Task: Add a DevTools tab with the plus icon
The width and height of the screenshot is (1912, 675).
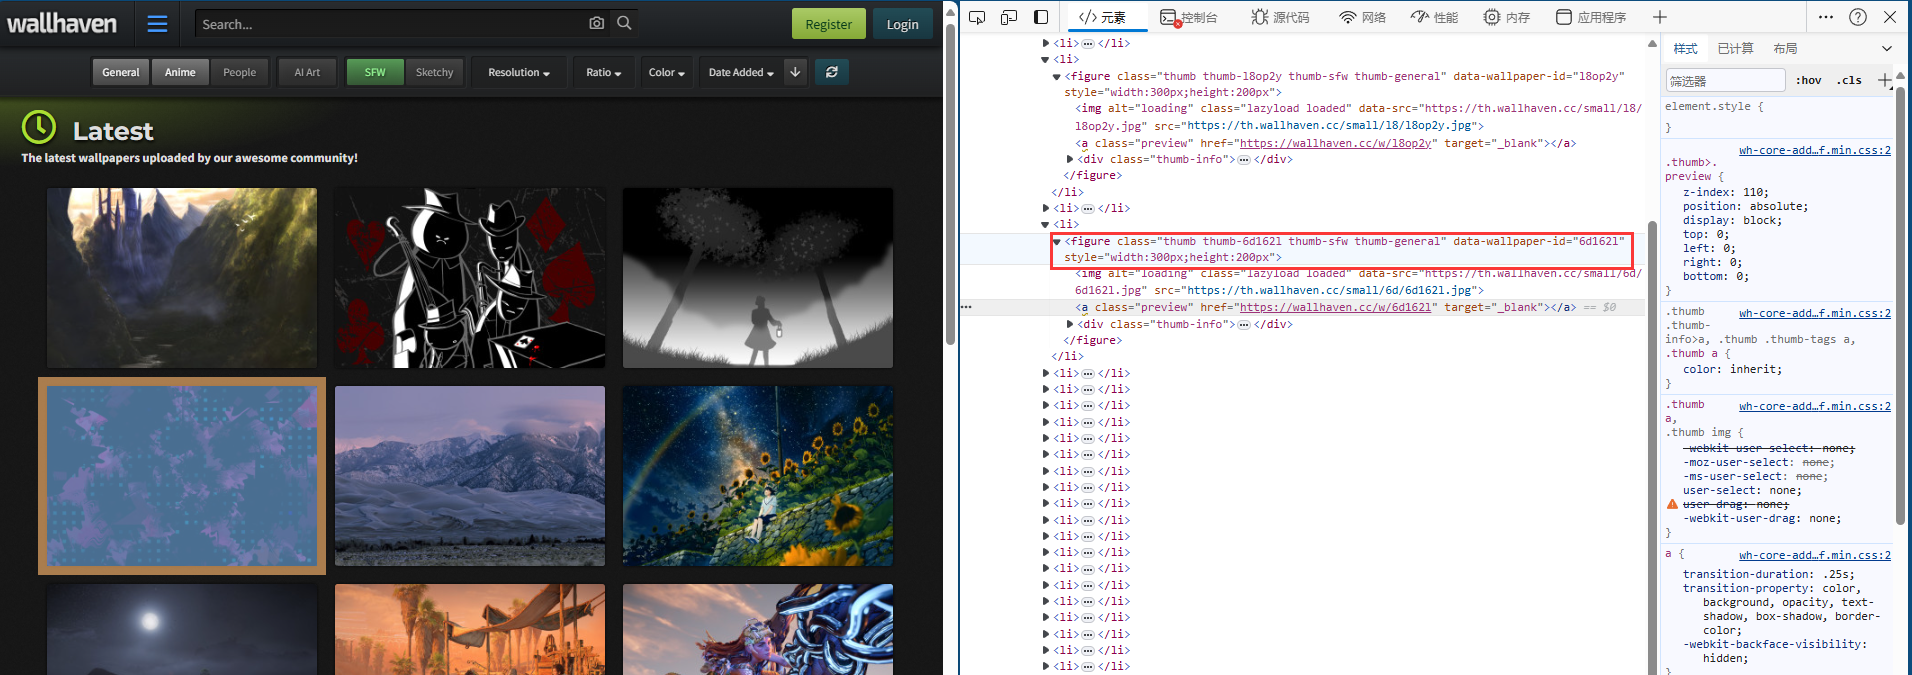Action: point(1660,17)
